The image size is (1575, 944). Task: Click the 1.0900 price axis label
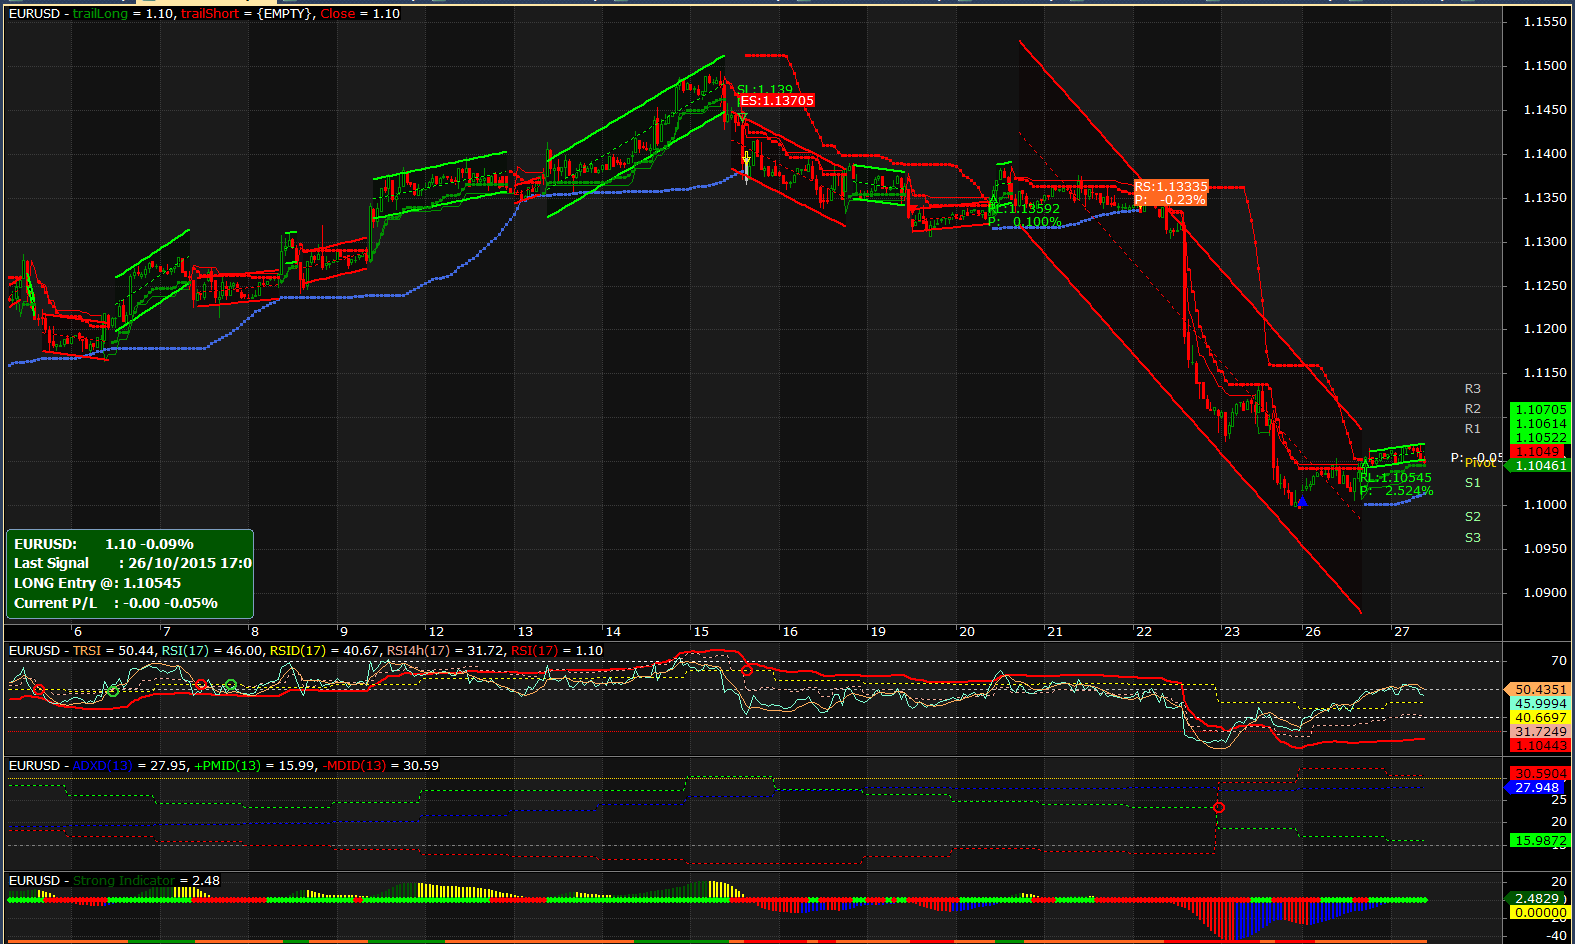click(x=1545, y=593)
